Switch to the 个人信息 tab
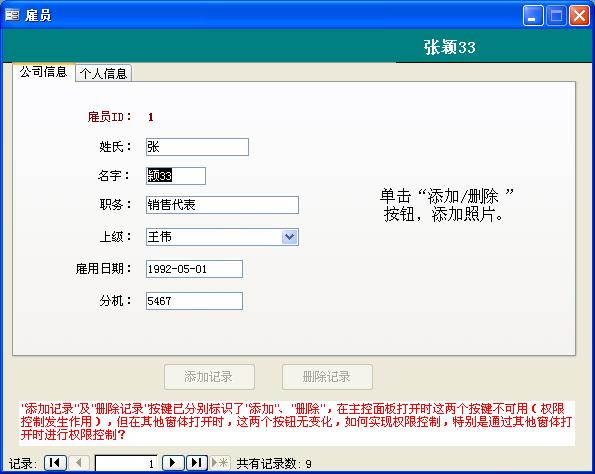This screenshot has height=474, width=595. coord(103,73)
